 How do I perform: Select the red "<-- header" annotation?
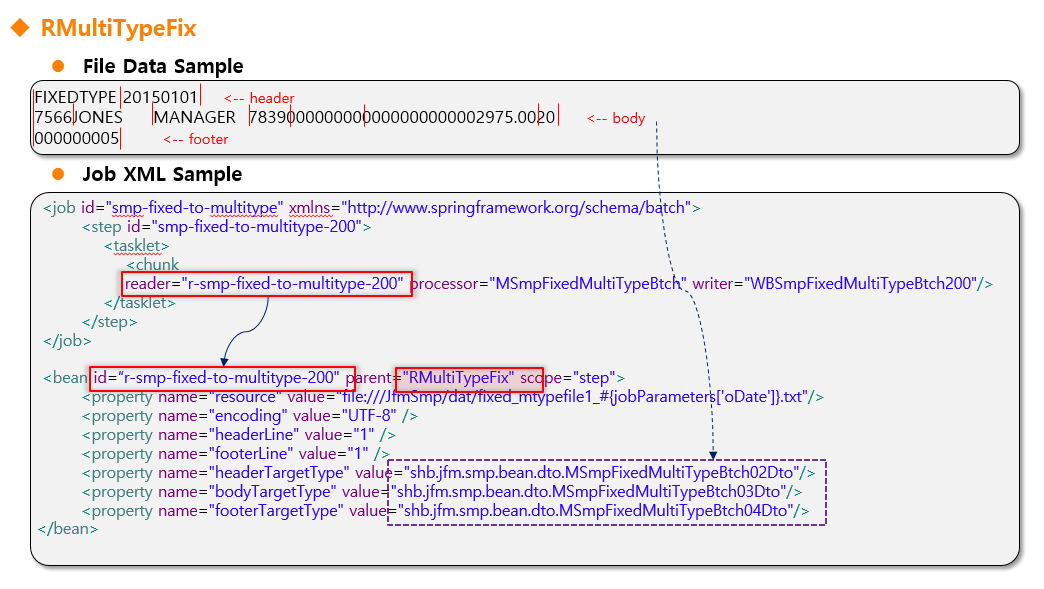(x=258, y=98)
